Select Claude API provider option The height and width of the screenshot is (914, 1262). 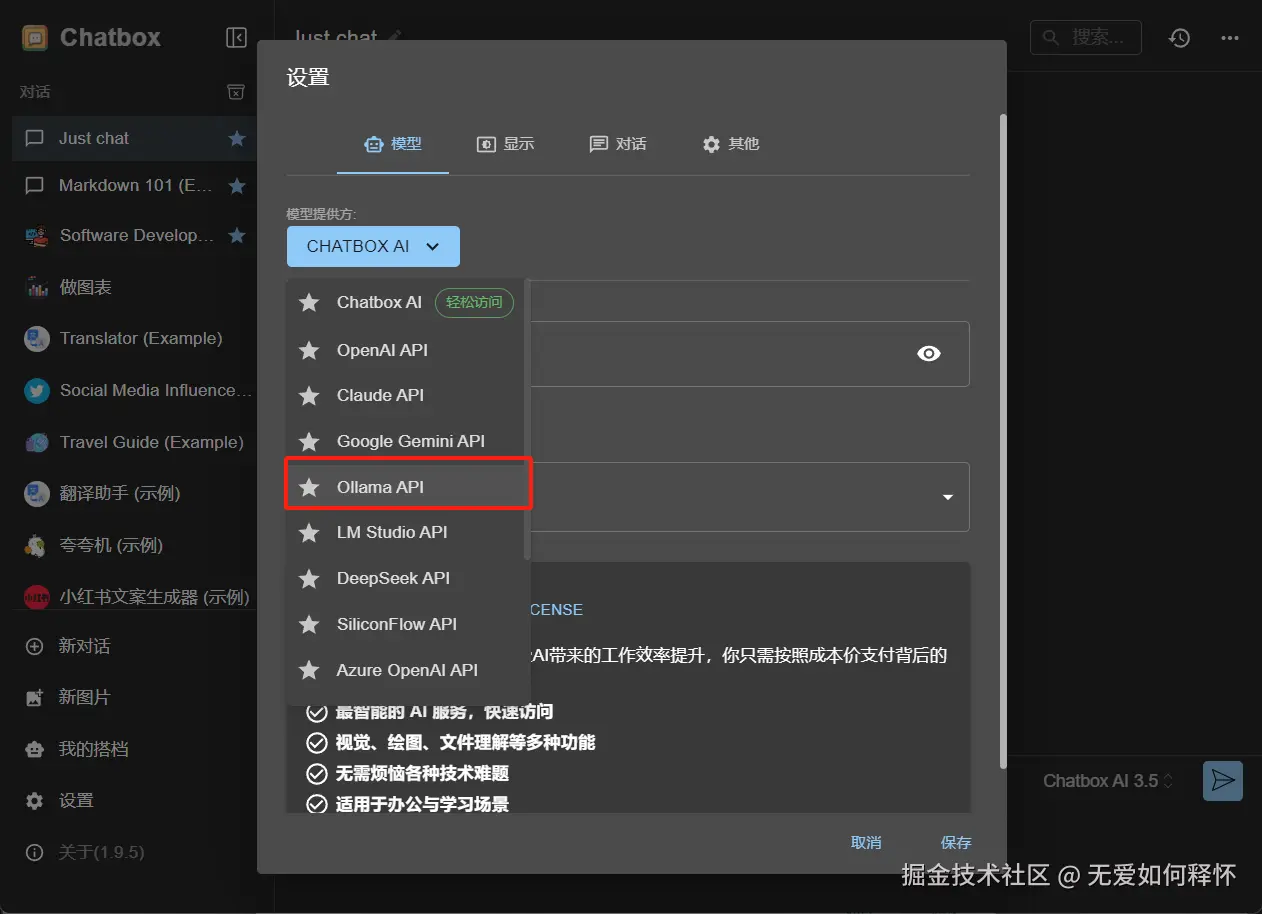tap(406, 395)
